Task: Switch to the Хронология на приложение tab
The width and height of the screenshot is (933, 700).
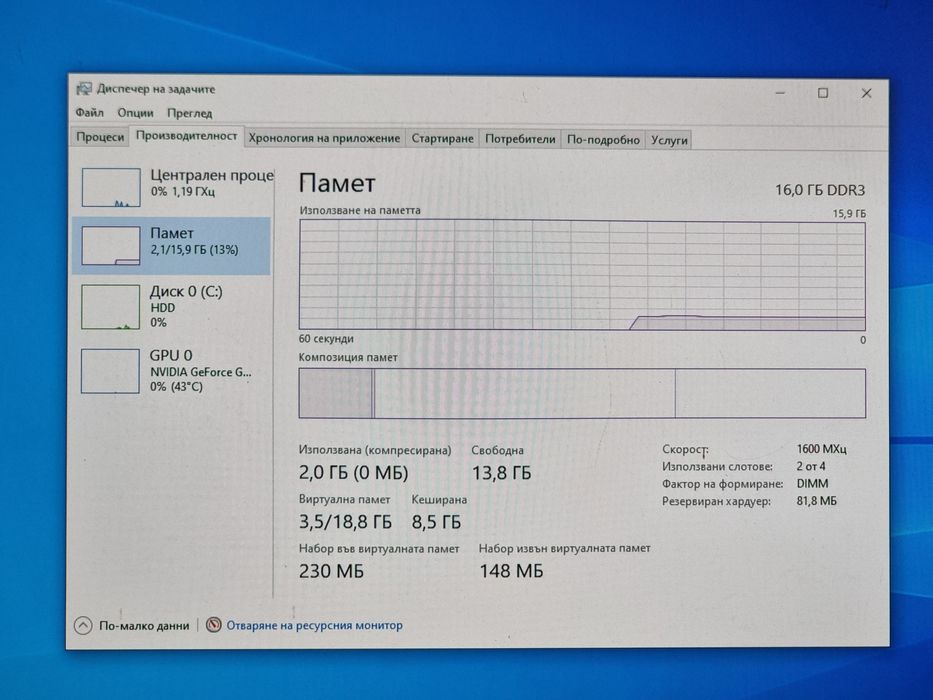Action: click(x=324, y=138)
